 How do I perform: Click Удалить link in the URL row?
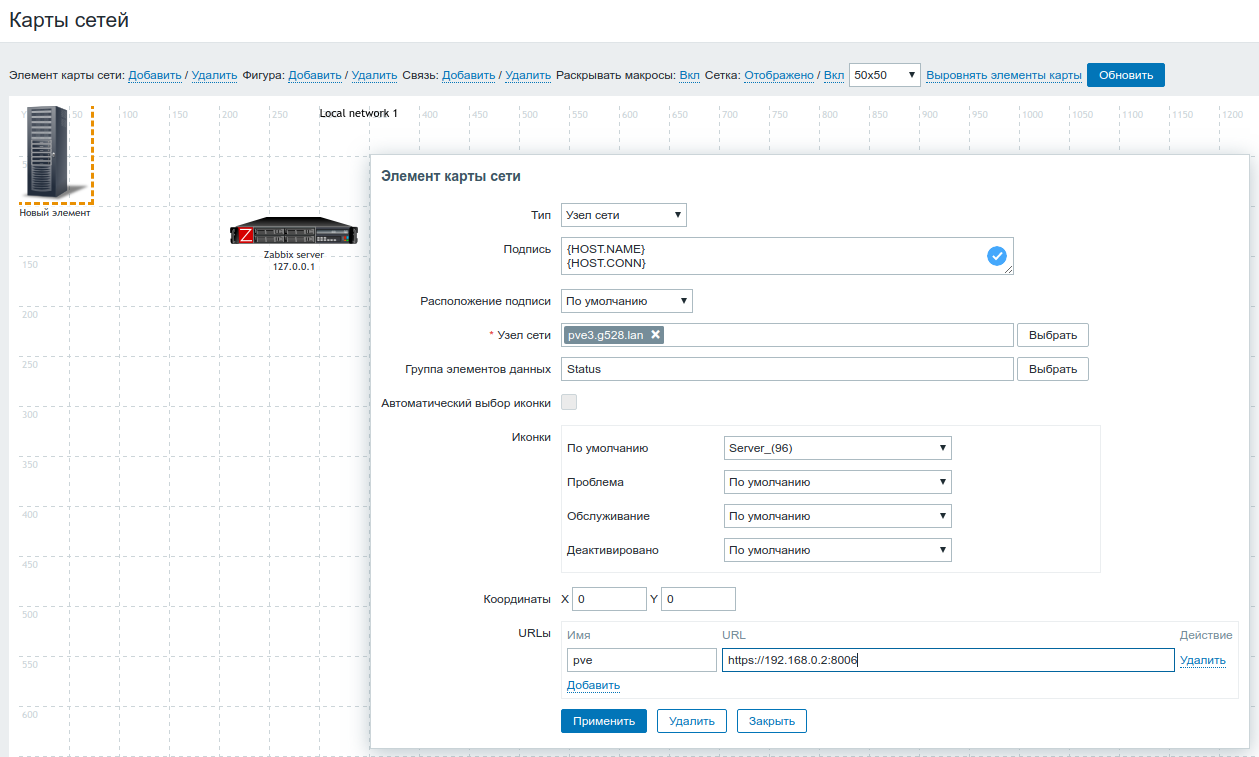click(x=1203, y=660)
